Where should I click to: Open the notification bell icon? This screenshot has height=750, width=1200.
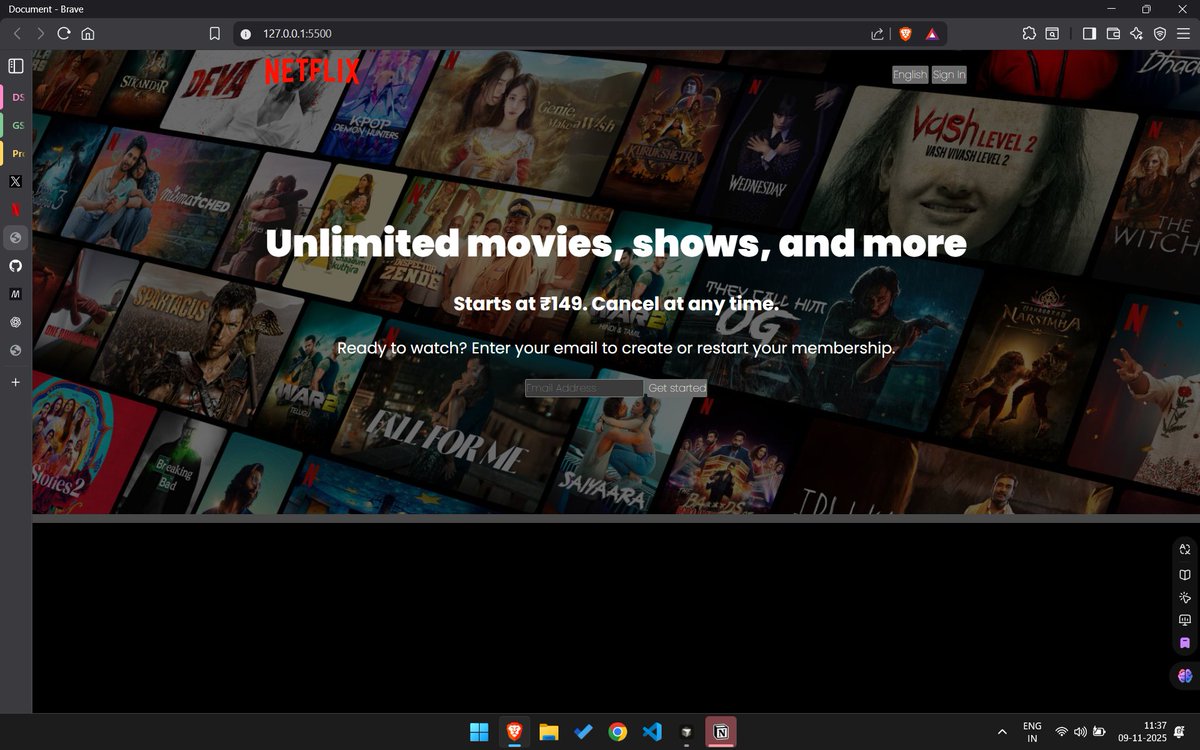1180,732
